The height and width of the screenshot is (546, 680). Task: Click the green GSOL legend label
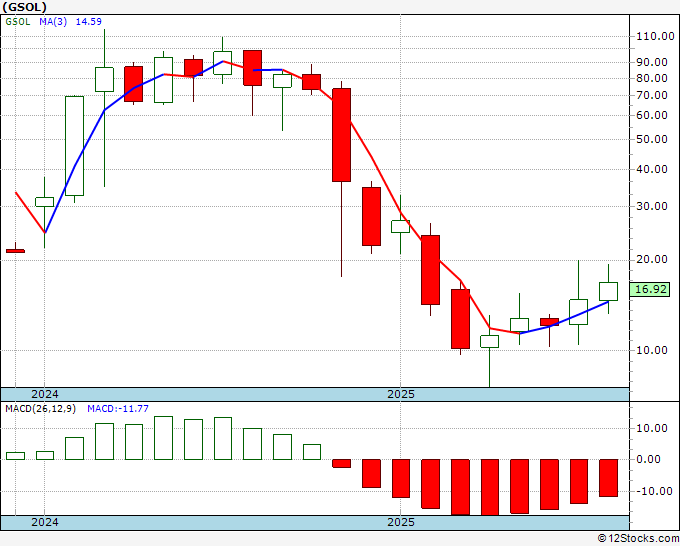(18, 22)
